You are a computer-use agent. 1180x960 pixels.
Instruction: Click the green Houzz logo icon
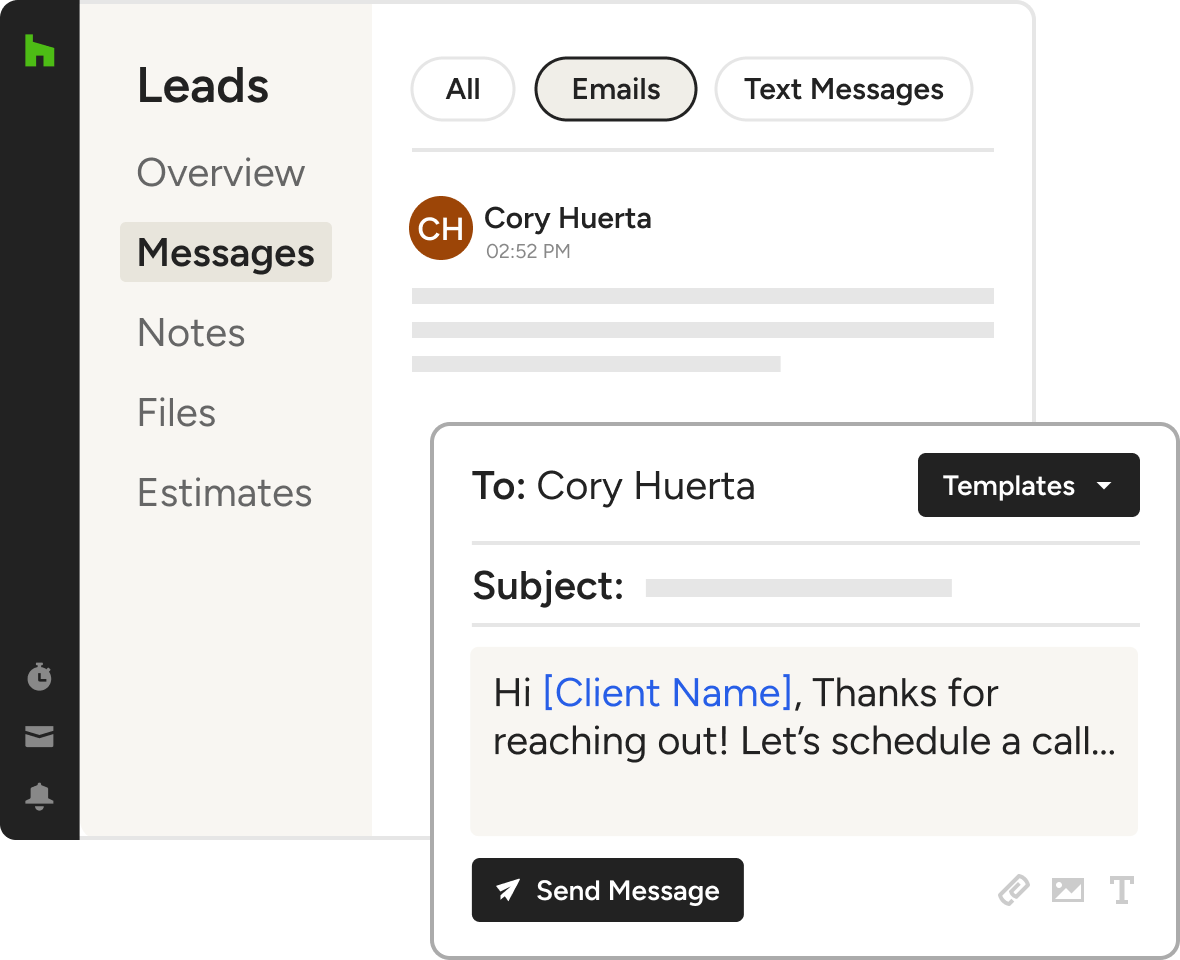[x=39, y=51]
